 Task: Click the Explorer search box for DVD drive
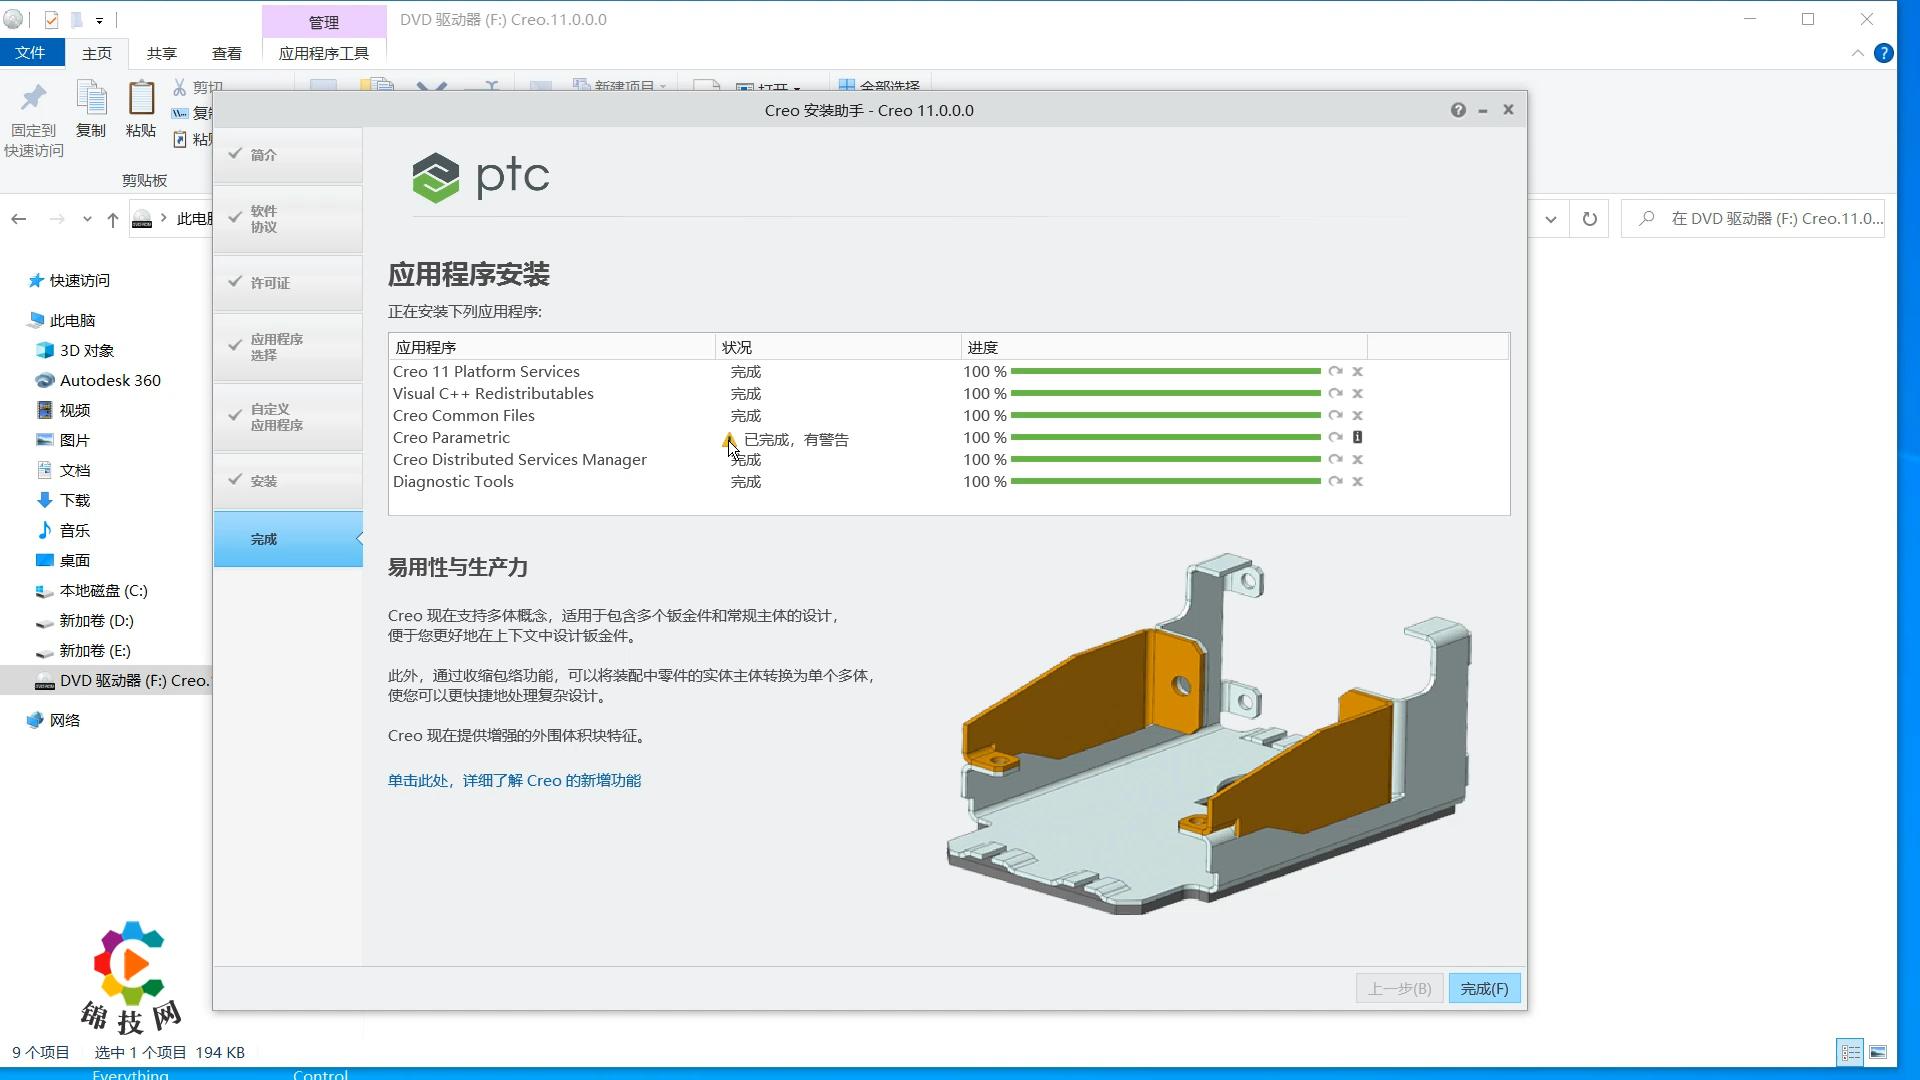[1752, 219]
